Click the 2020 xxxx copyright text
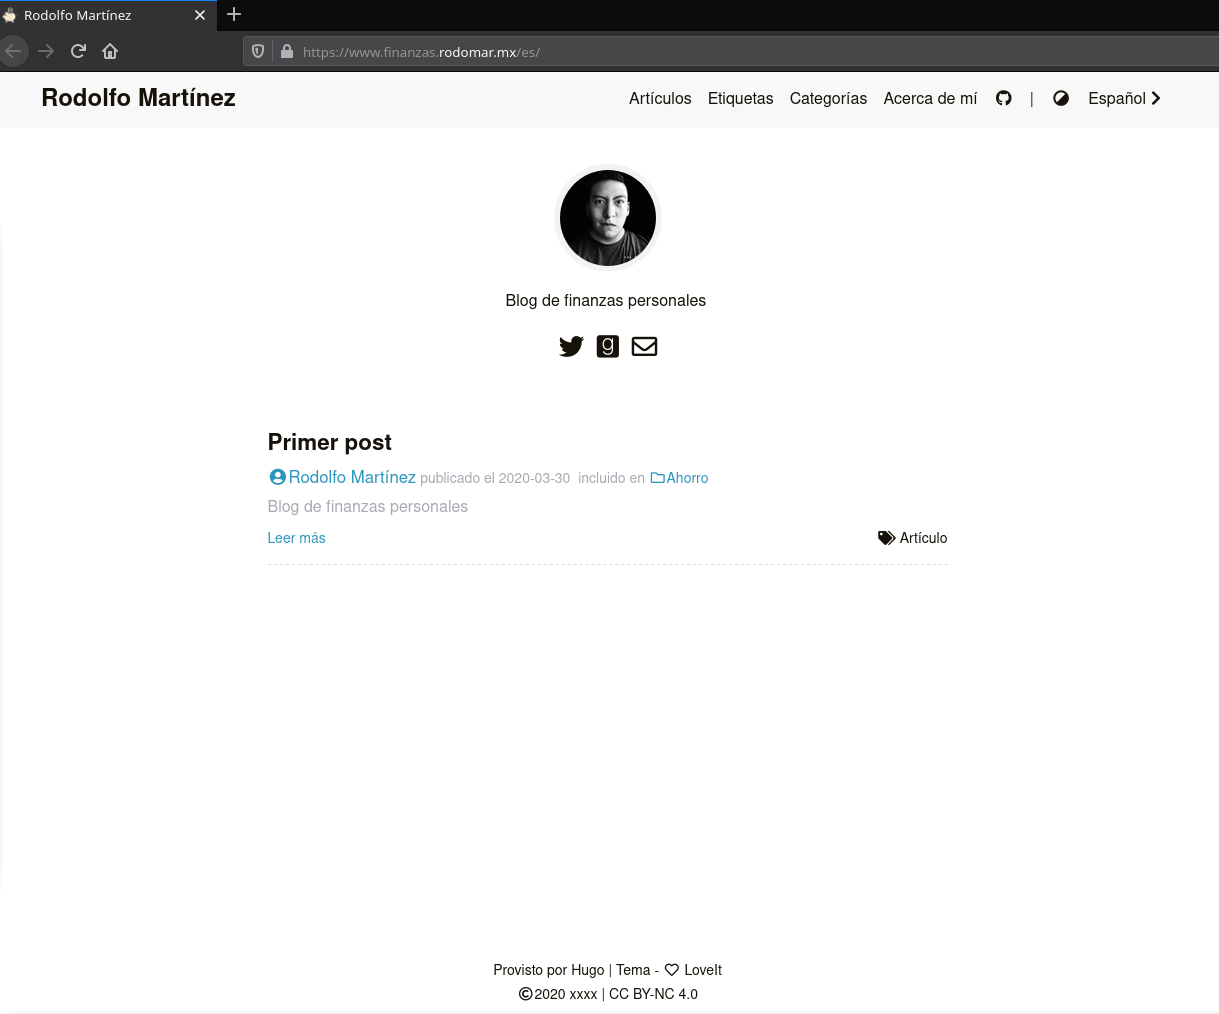 (x=566, y=994)
